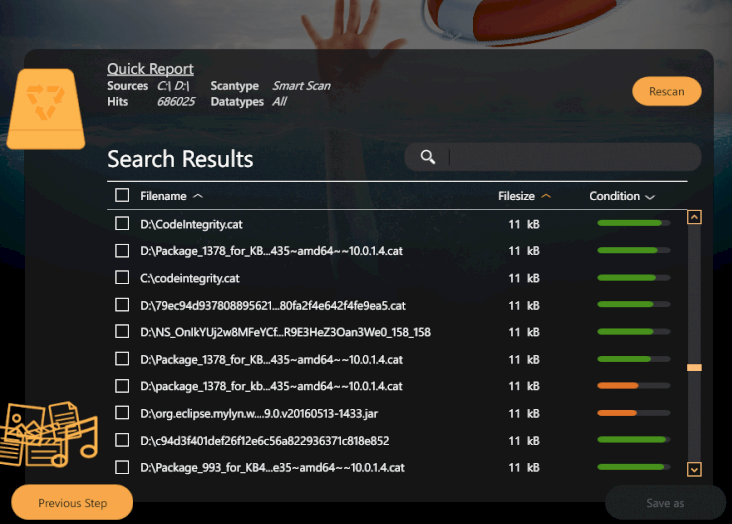Image resolution: width=732 pixels, height=524 pixels.
Task: Sort results by Filesize column
Action: [524, 196]
